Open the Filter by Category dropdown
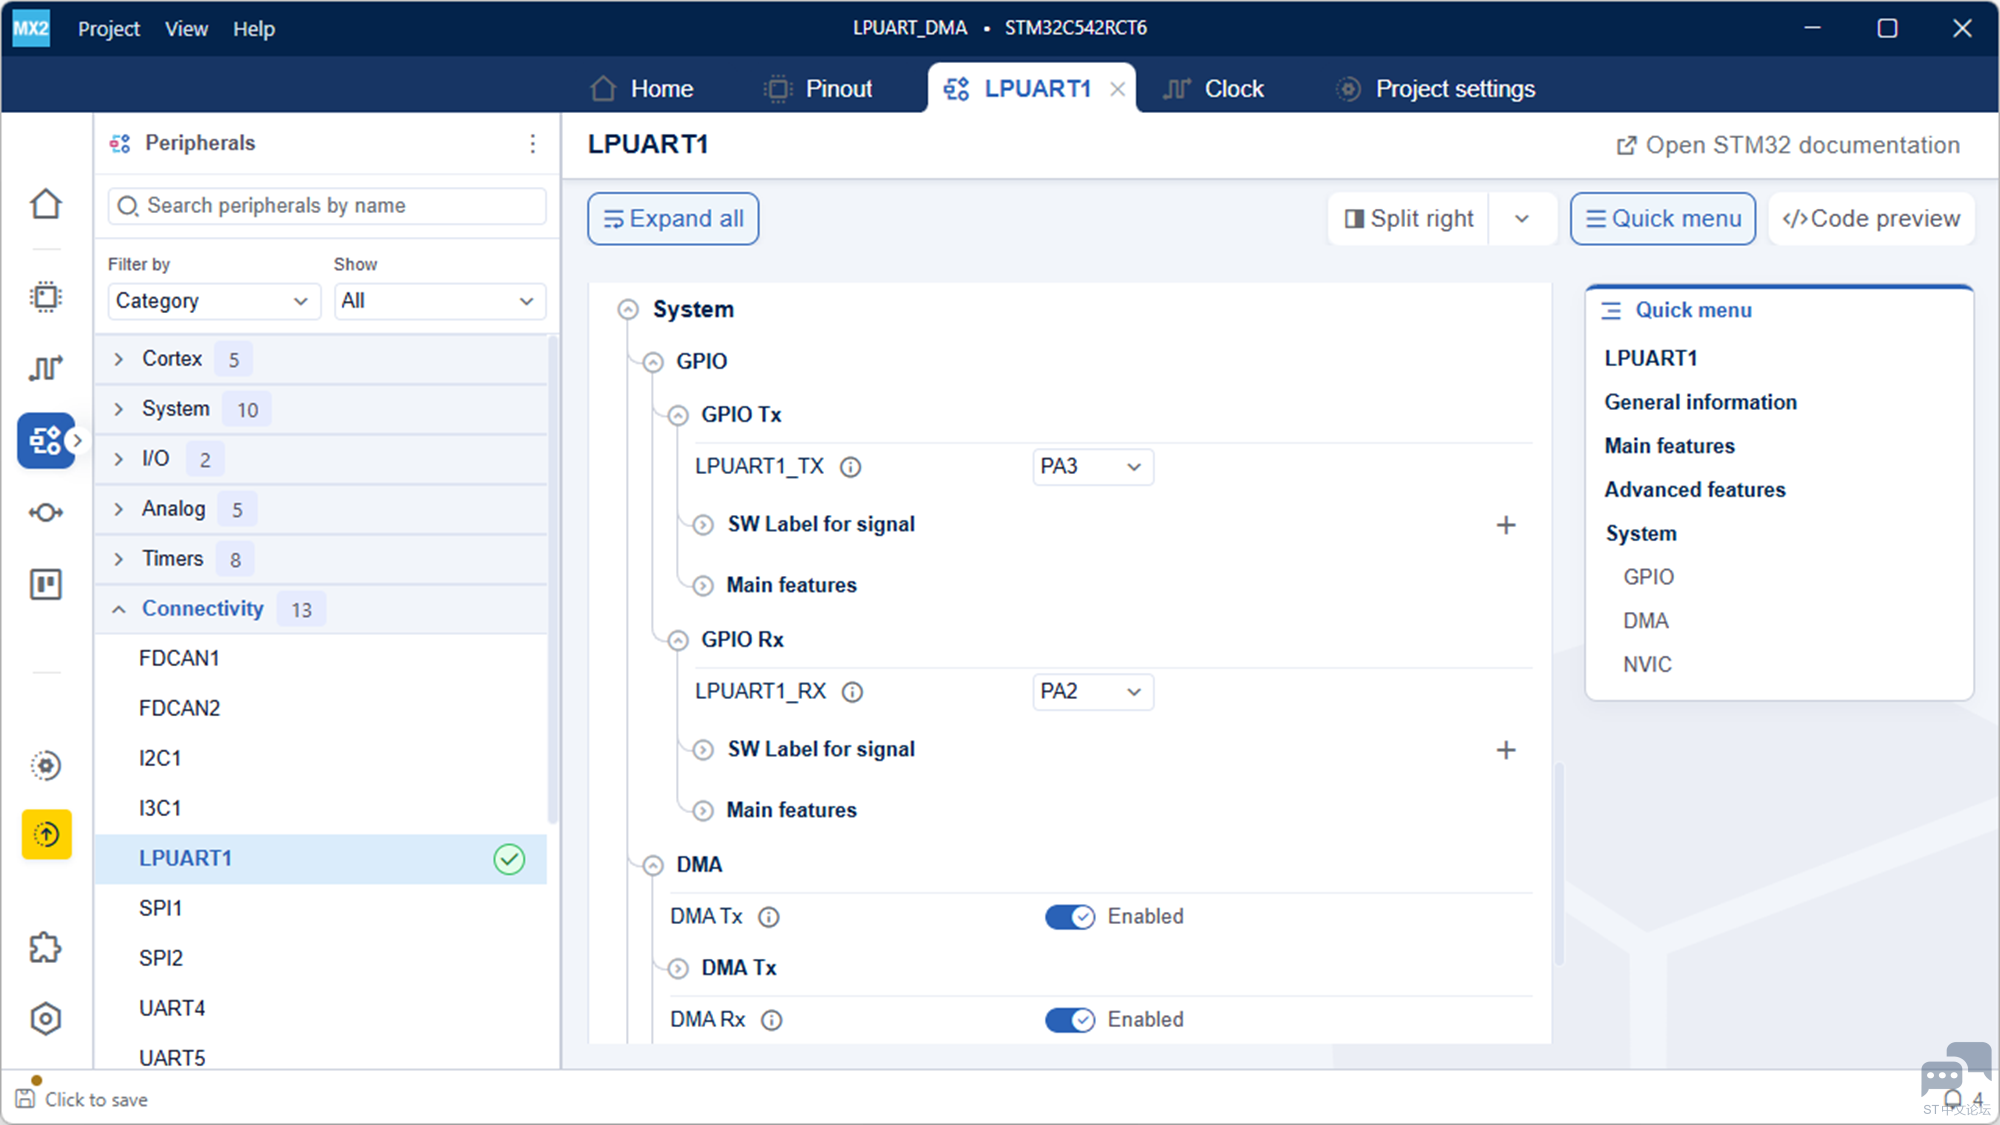 tap(213, 301)
